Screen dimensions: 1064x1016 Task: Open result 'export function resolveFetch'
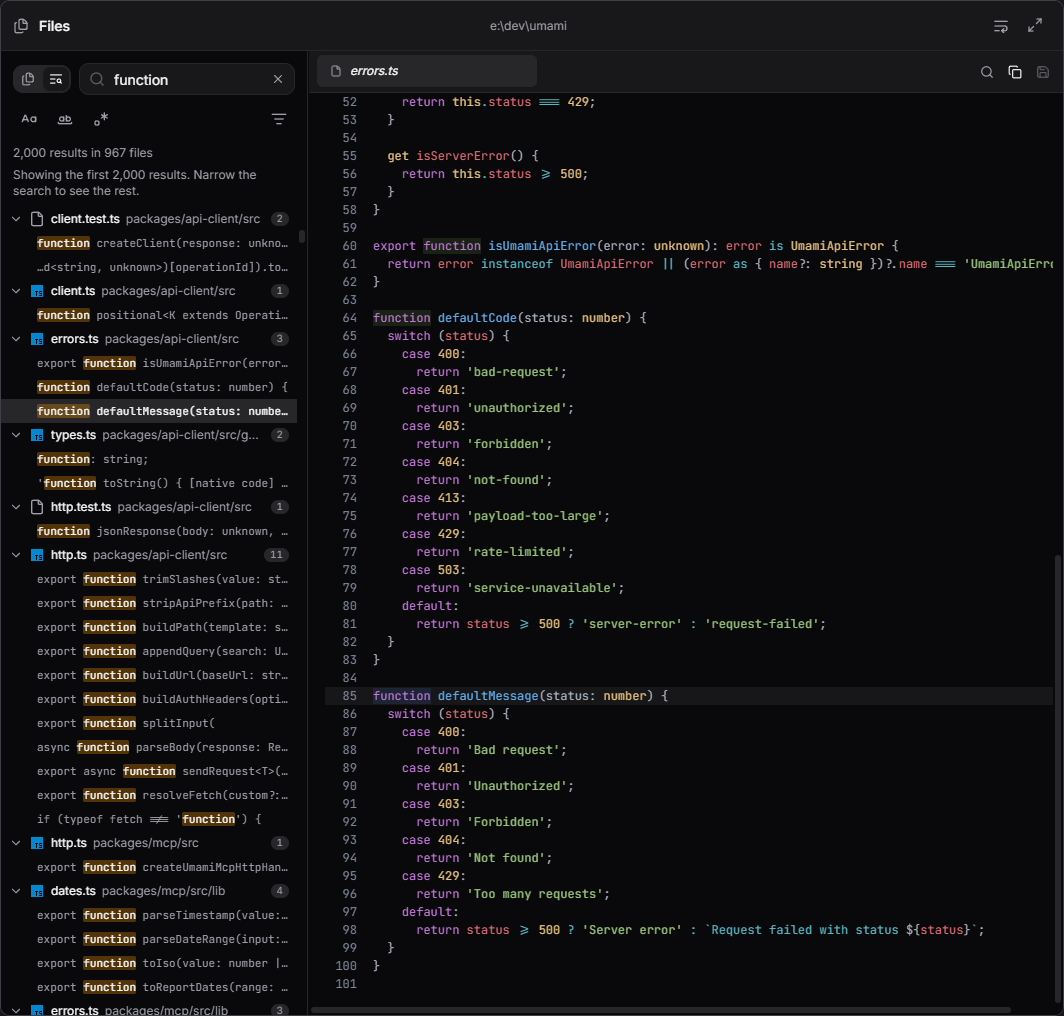(149, 795)
